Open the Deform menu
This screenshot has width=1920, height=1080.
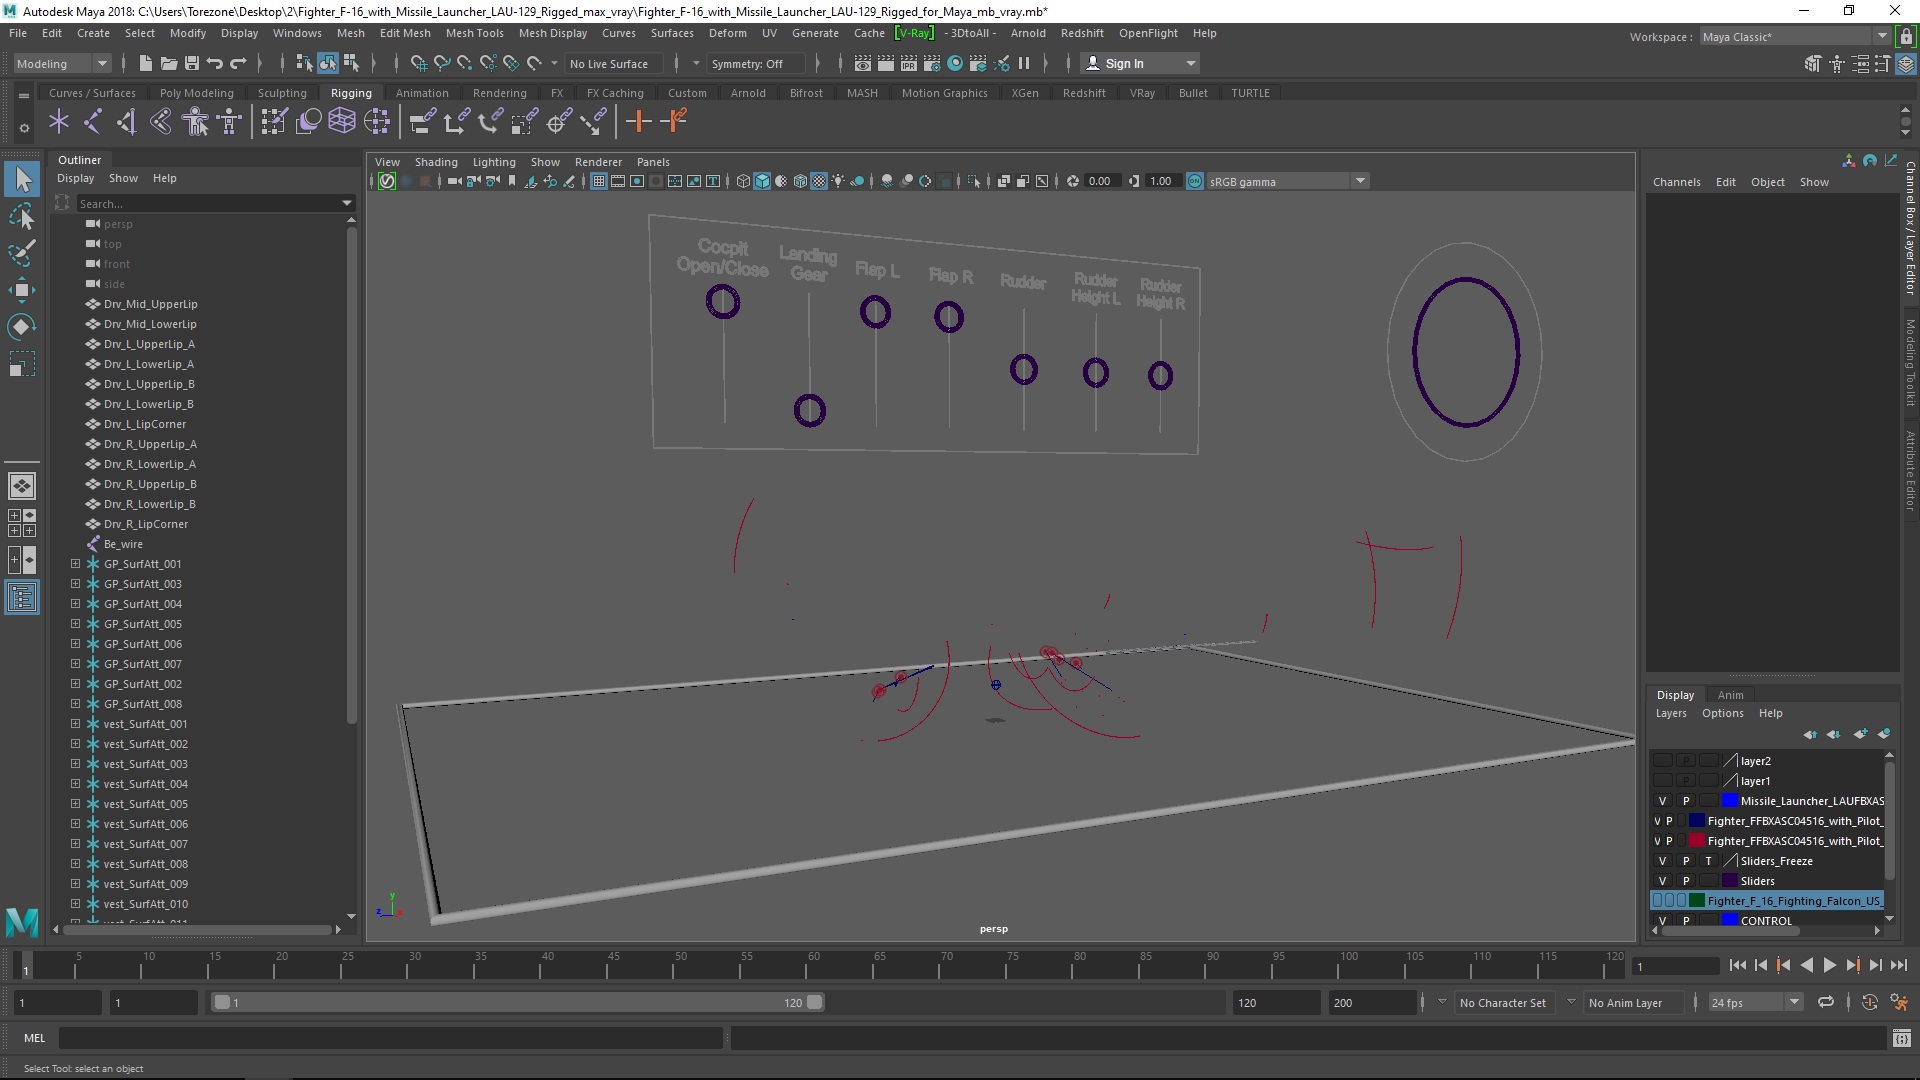(x=727, y=33)
